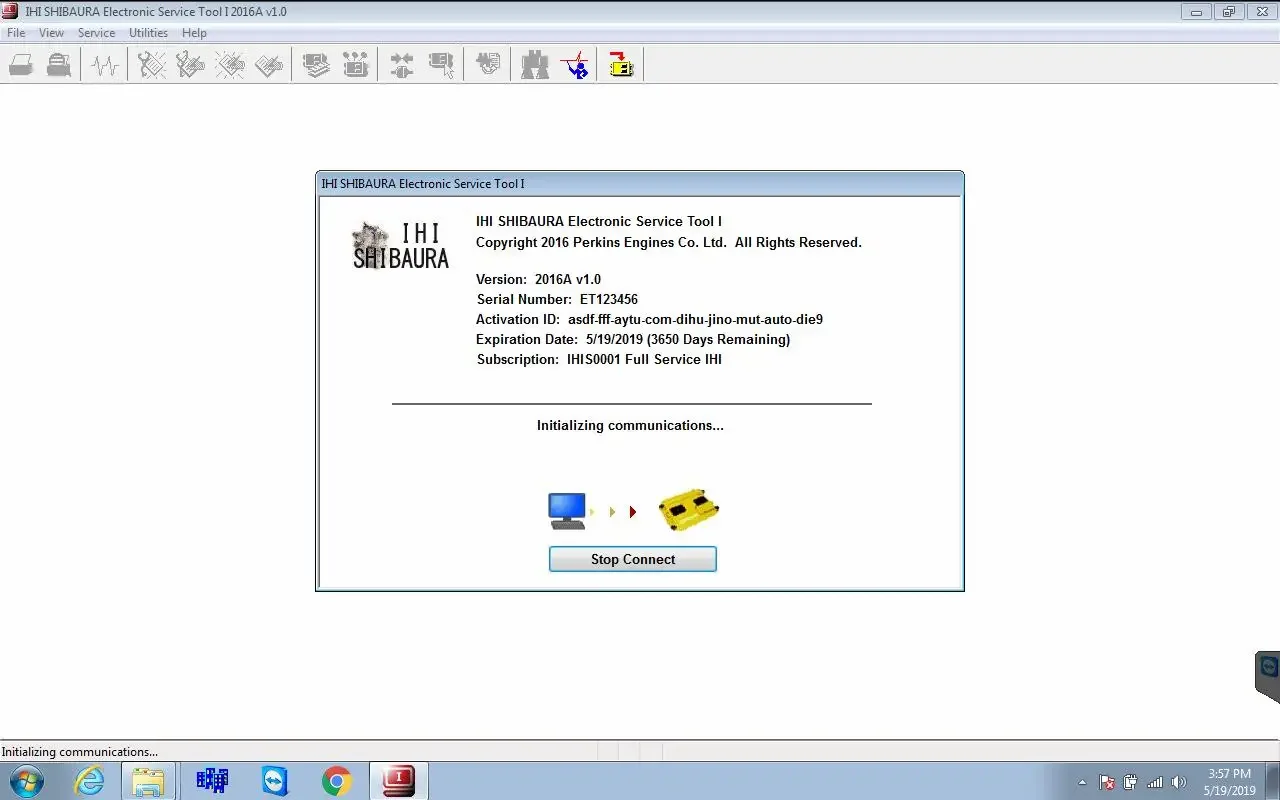Show Active Event Codes from the toolbar
This screenshot has width=1280, height=800.
click(230, 66)
